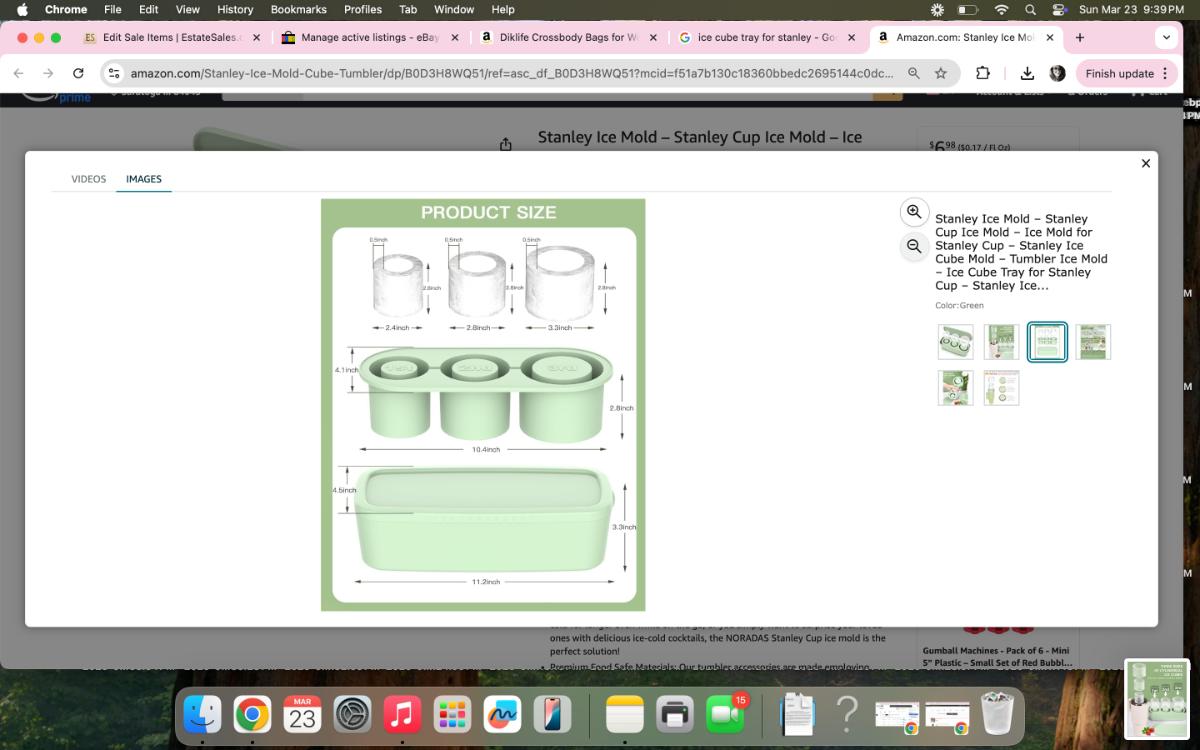Image resolution: width=1200 pixels, height=750 pixels.
Task: Select the first product thumbnail
Action: 955,342
